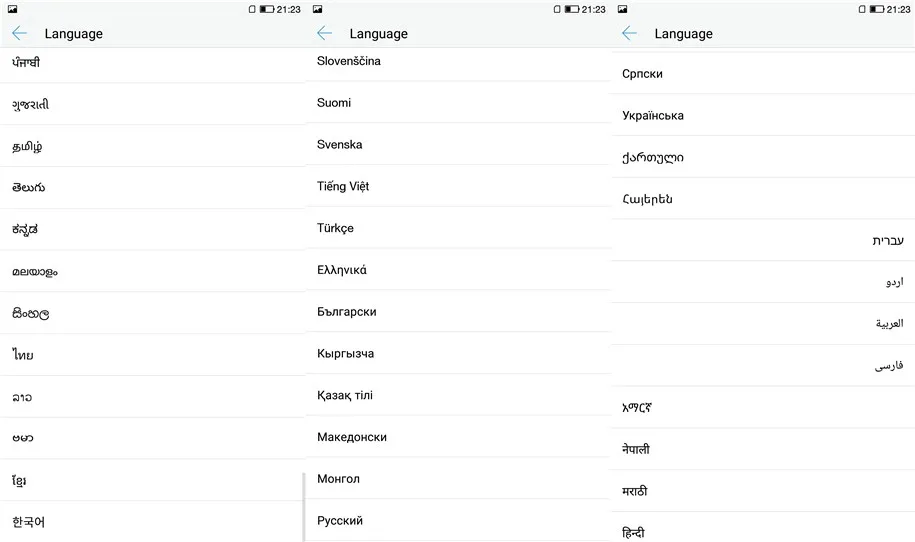
Task: Click the scrollbar in the first language list
Action: click(303, 507)
